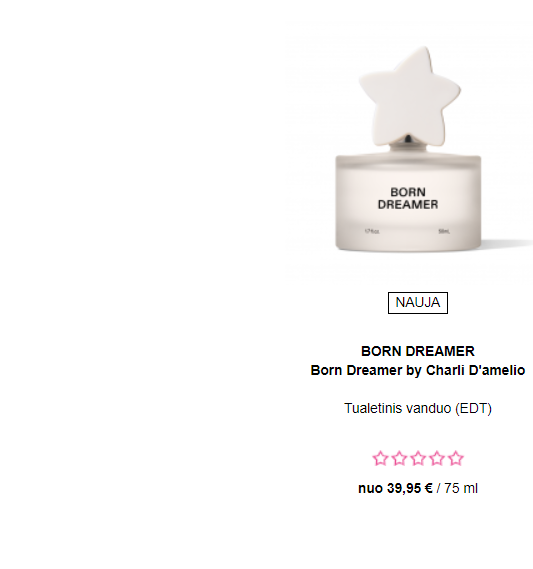Viewport: 533px width, 569px height.
Task: Give five stars via the last rating star
Action: 456,458
